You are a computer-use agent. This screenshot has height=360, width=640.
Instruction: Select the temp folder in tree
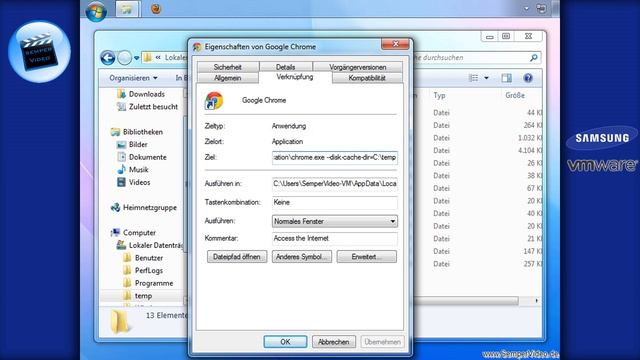pyautogui.click(x=143, y=296)
